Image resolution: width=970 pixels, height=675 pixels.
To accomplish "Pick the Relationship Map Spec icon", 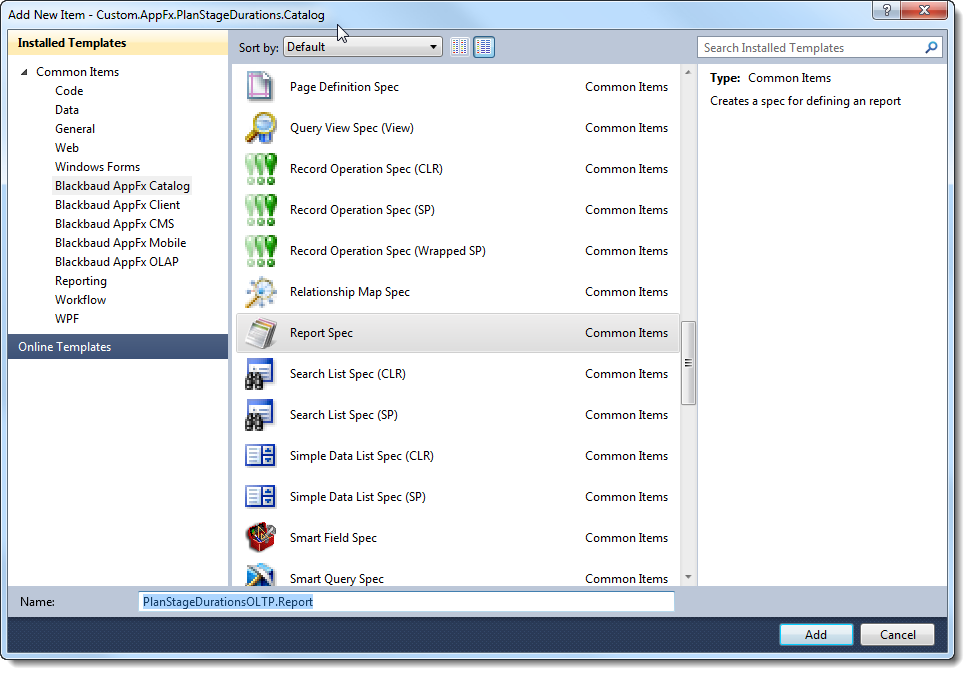I will tap(260, 292).
